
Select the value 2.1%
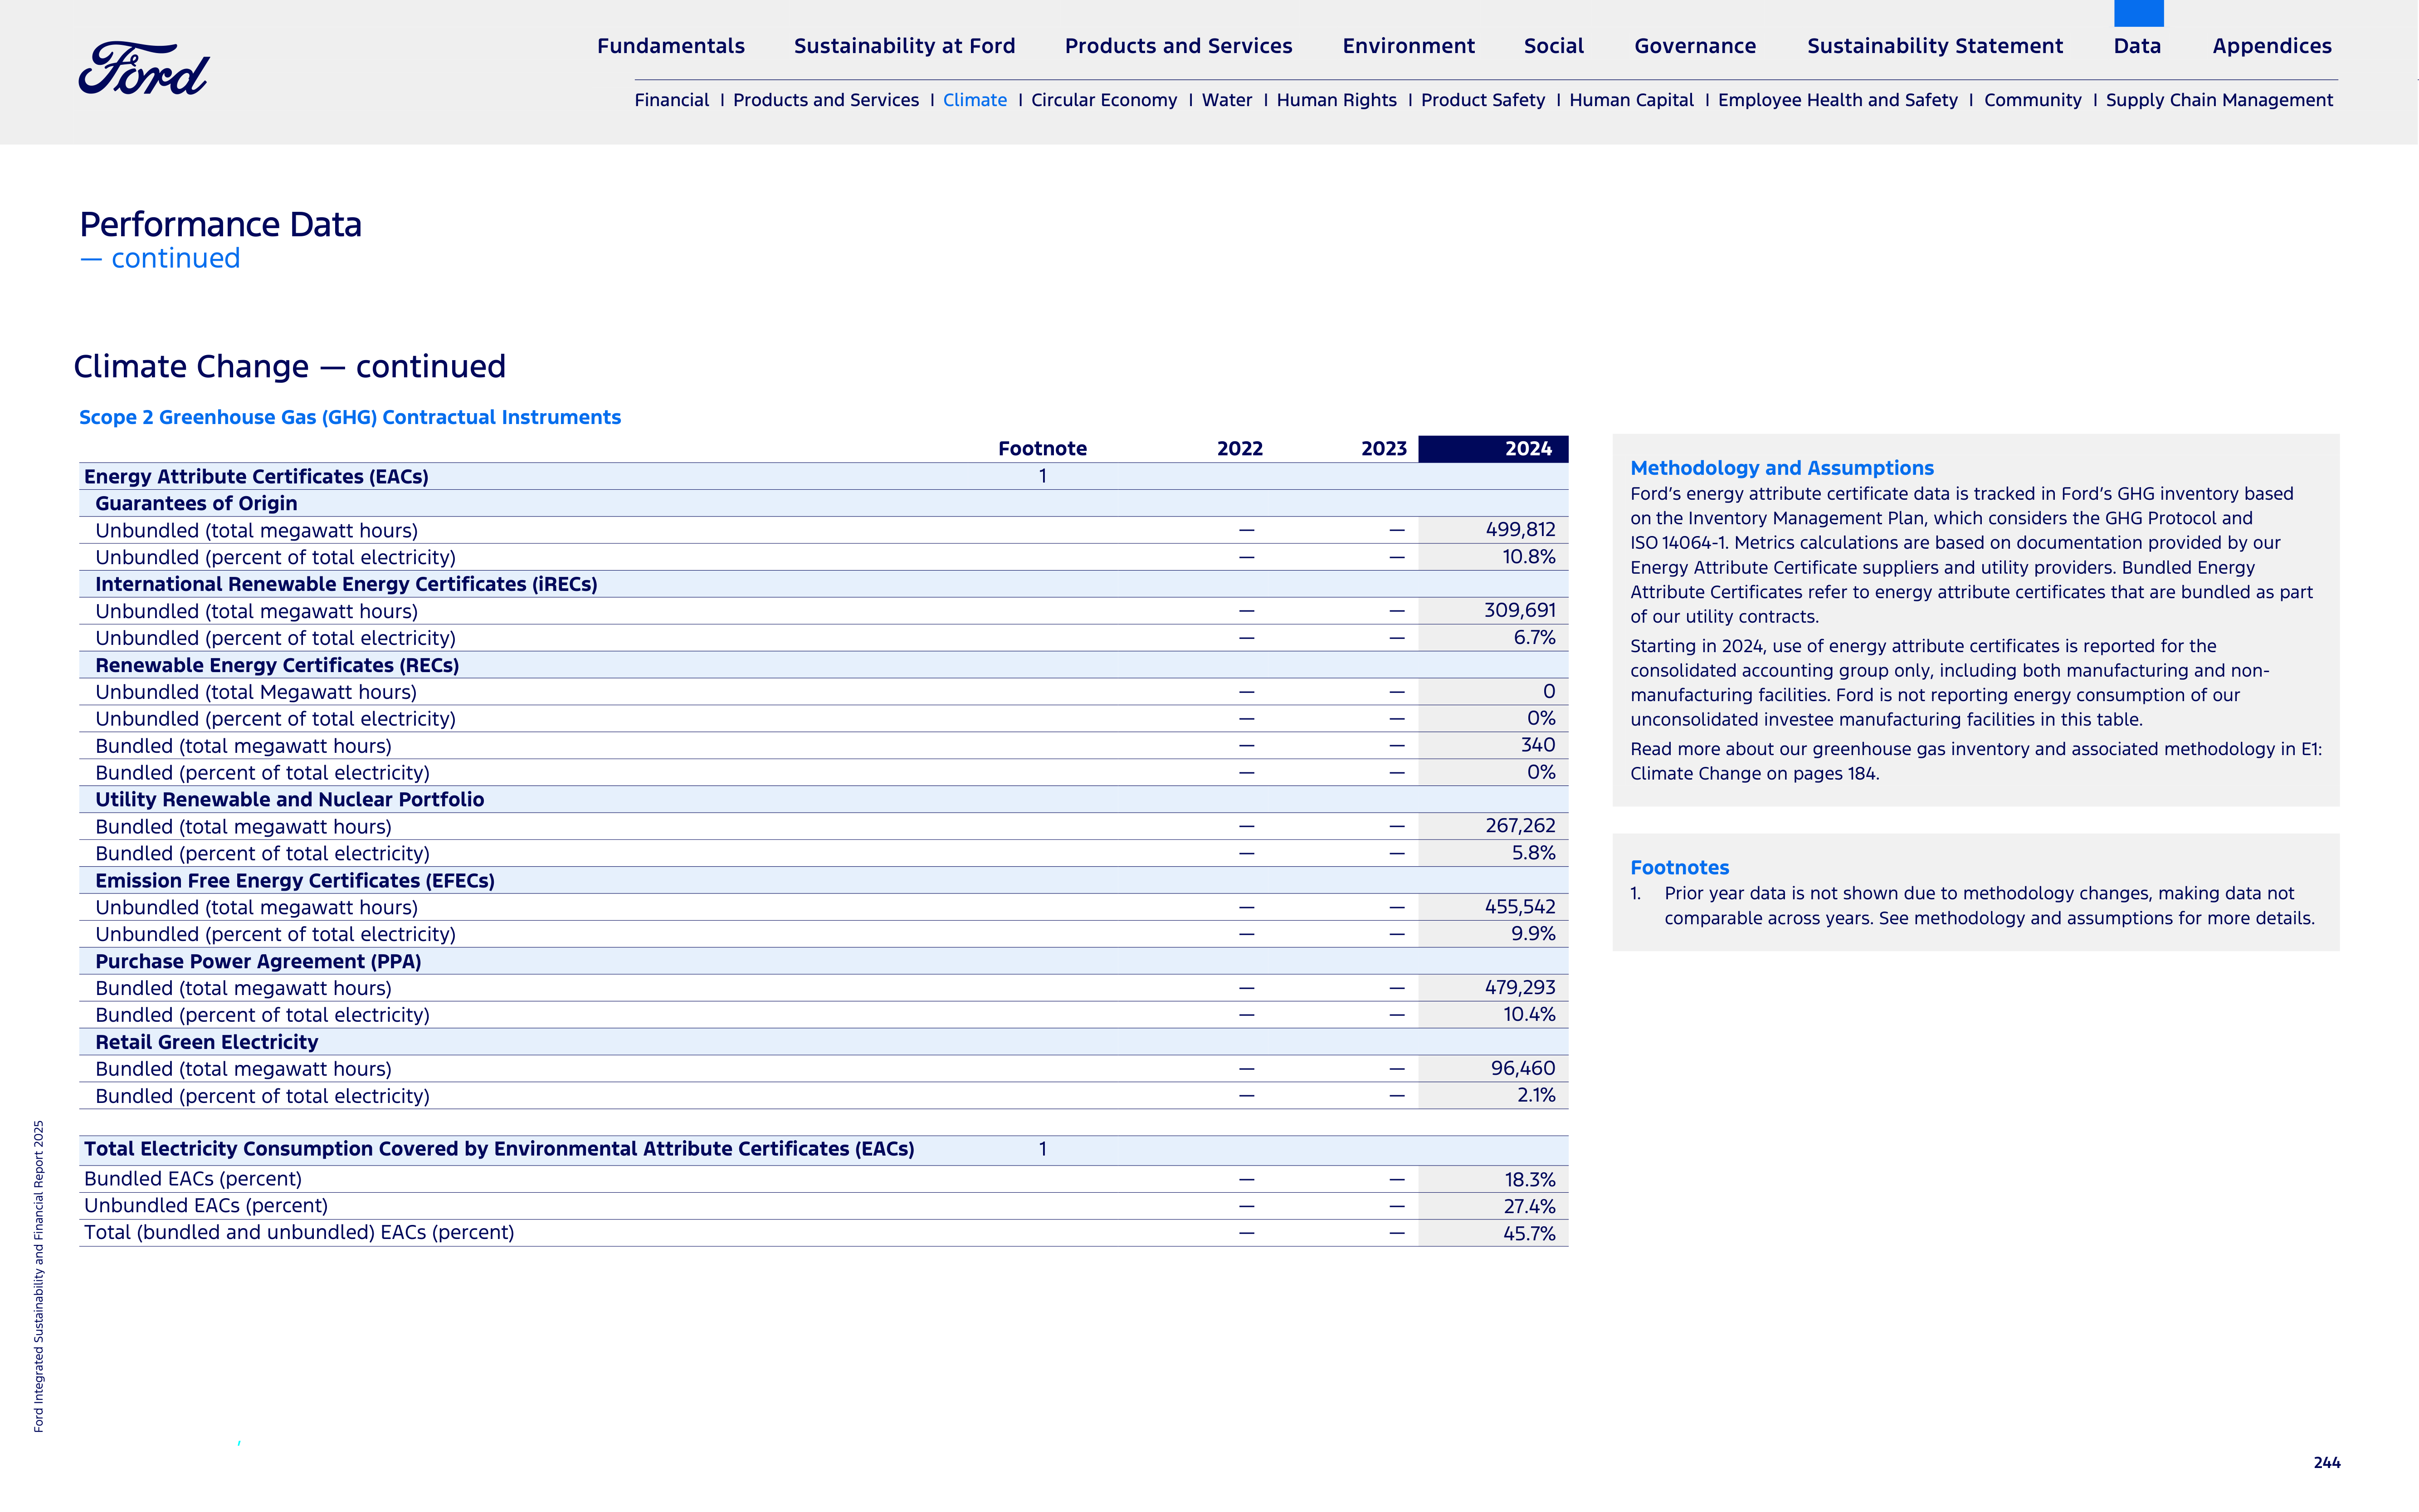tap(1536, 1096)
